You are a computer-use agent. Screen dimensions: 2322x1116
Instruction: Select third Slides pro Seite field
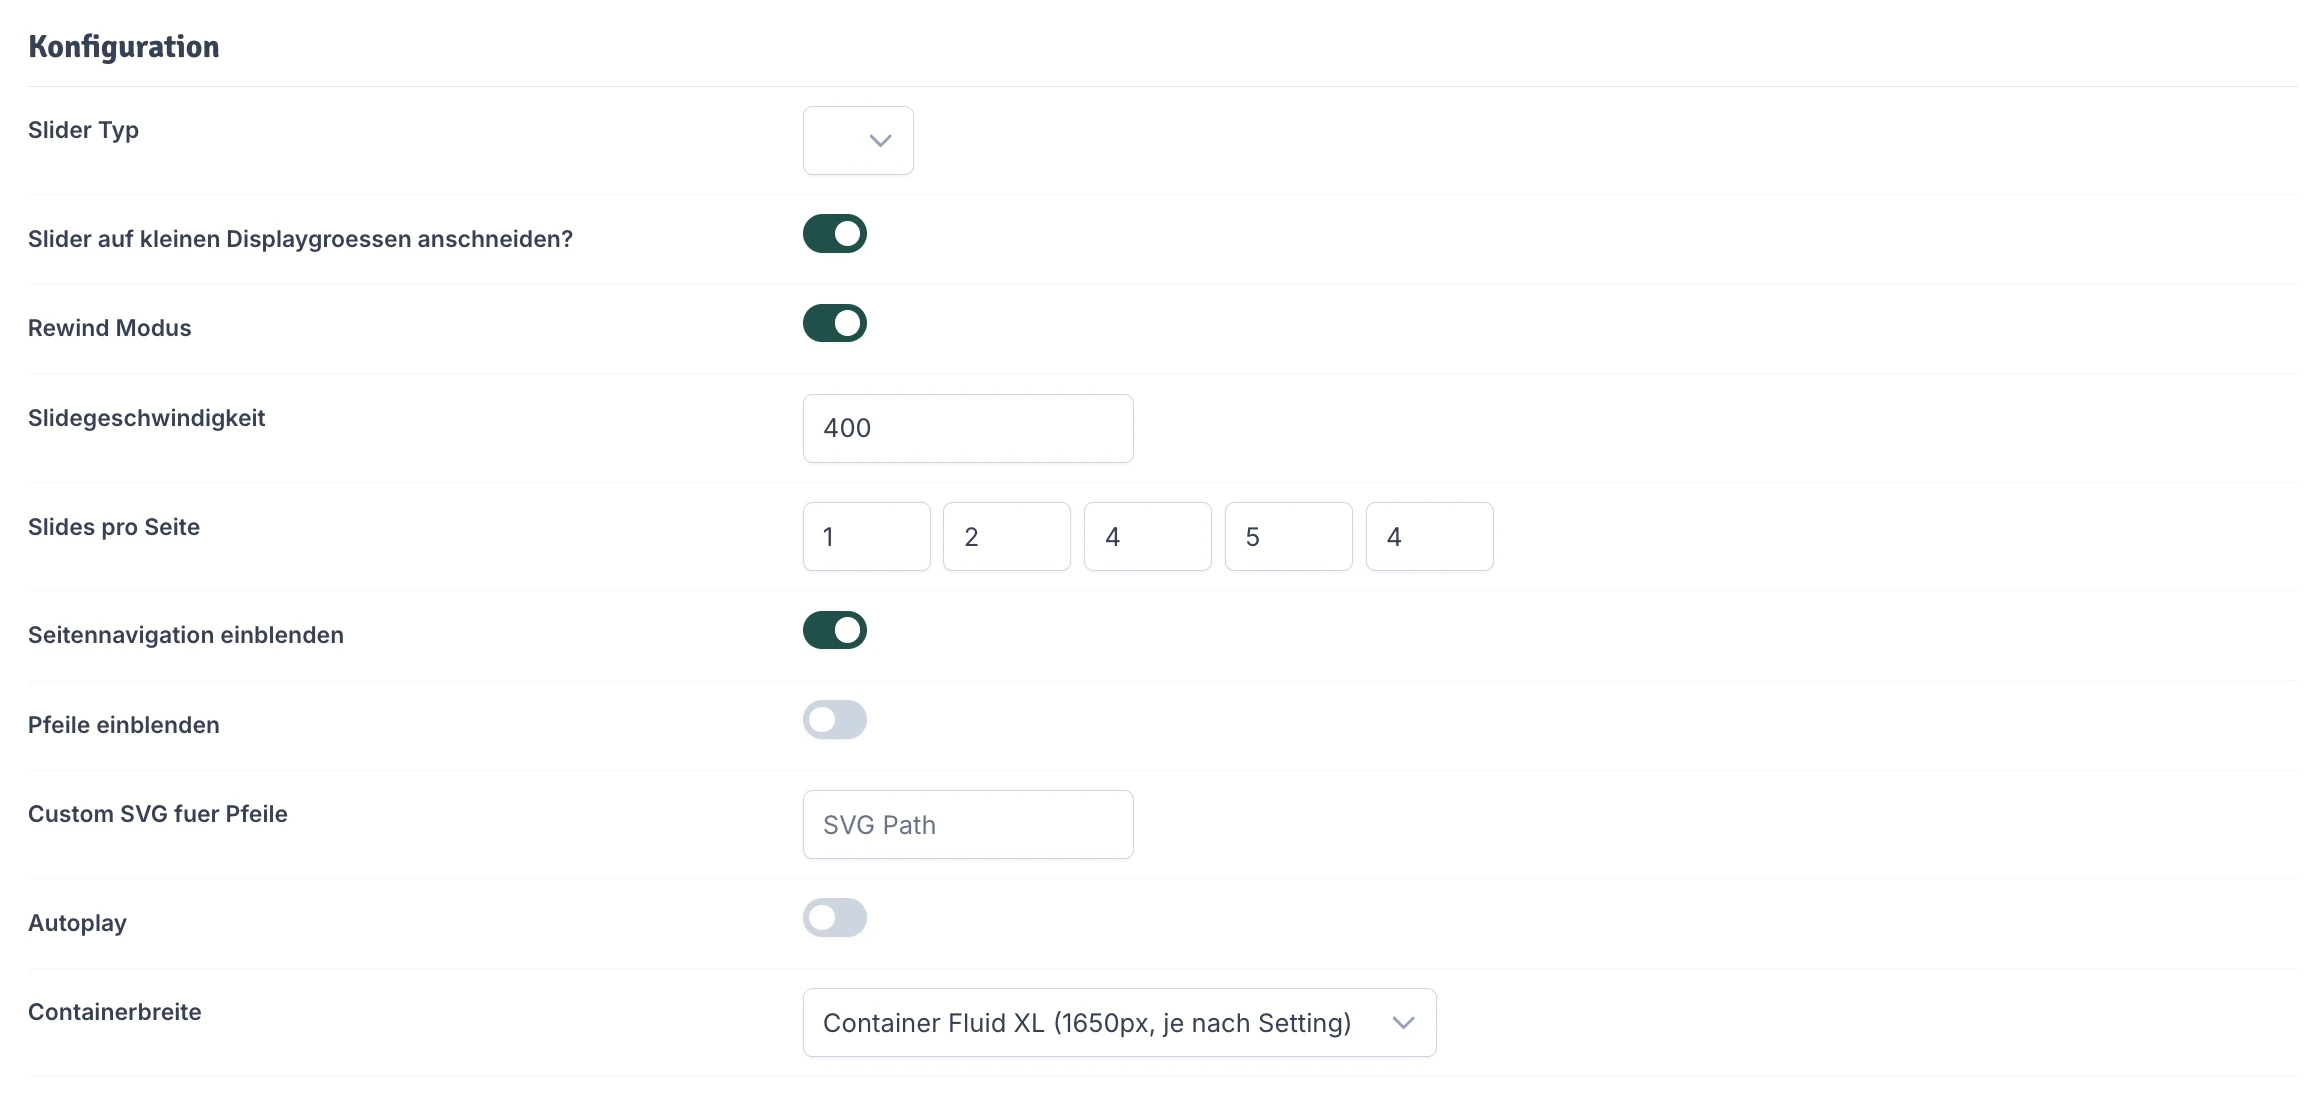(1147, 537)
